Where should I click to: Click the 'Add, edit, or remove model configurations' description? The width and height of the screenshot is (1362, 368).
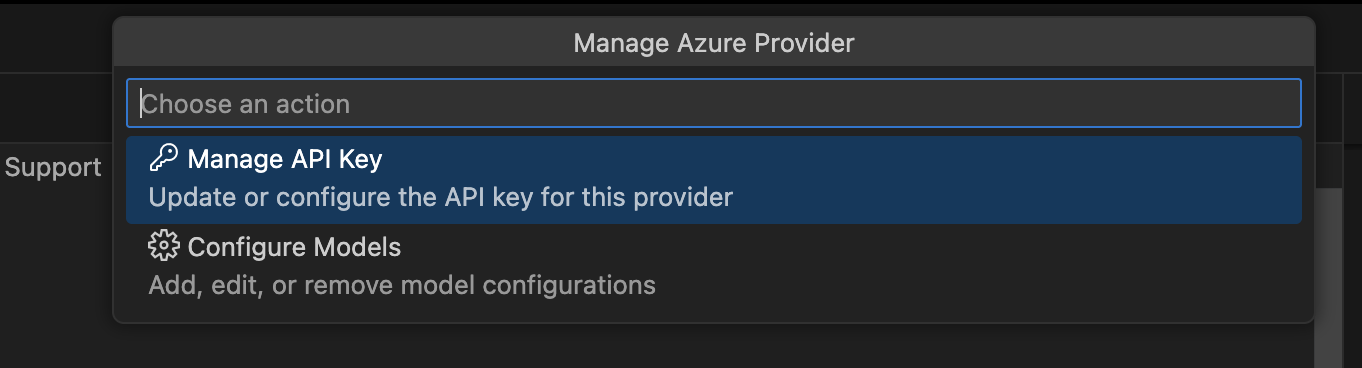tap(402, 285)
